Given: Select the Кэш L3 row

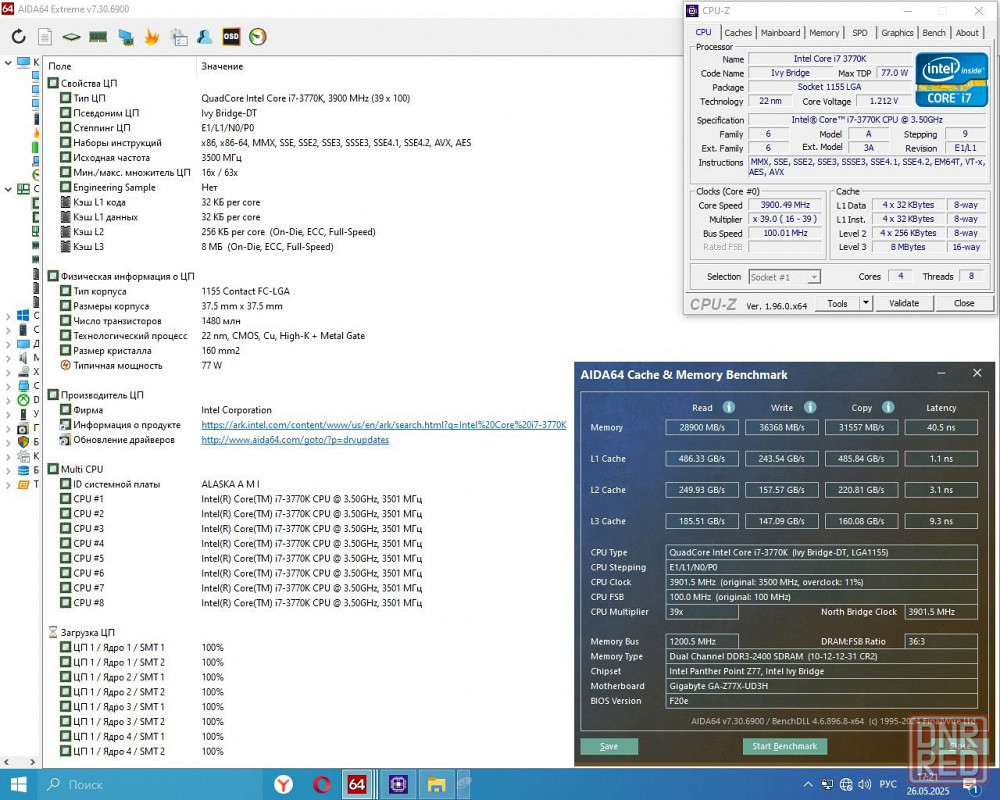Looking at the screenshot, I should click(x=306, y=247).
